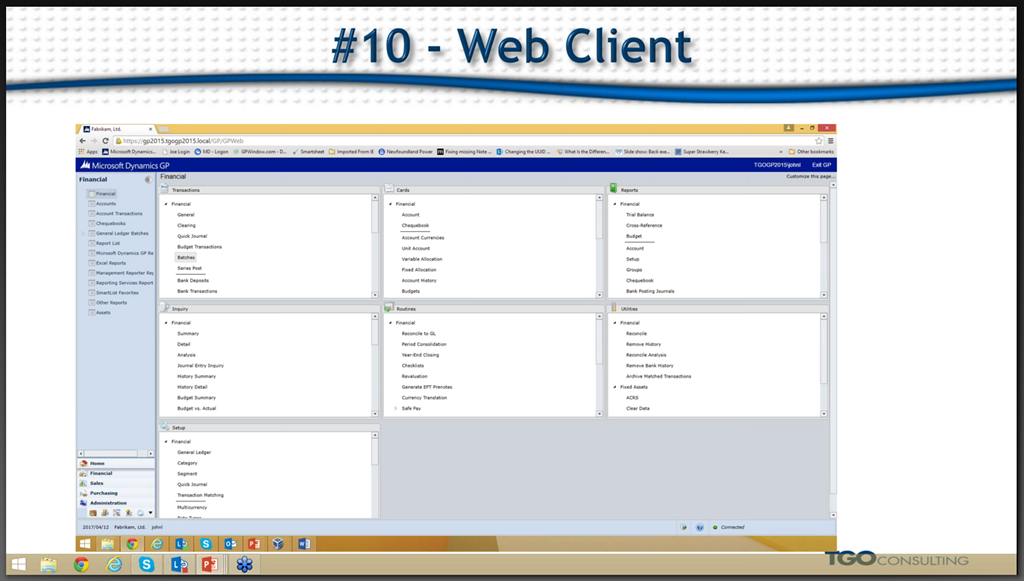This screenshot has width=1024, height=581.
Task: Collapse the Financial navigation pane arrow
Action: coord(149,180)
